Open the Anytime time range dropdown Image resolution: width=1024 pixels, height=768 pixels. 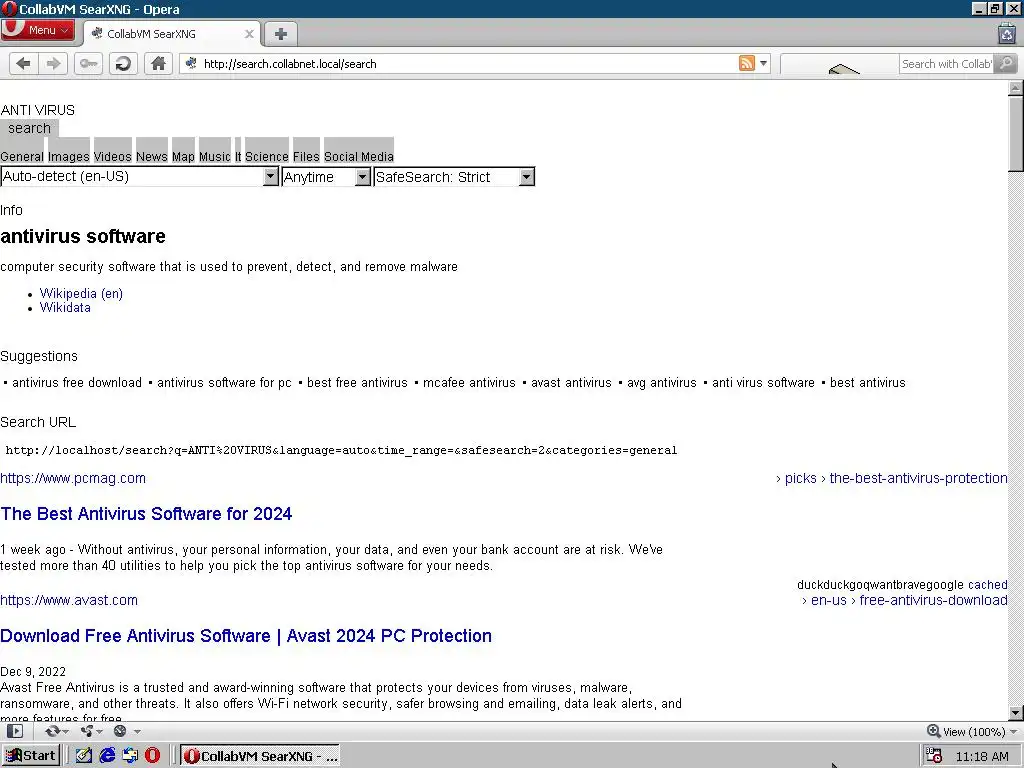(327, 176)
